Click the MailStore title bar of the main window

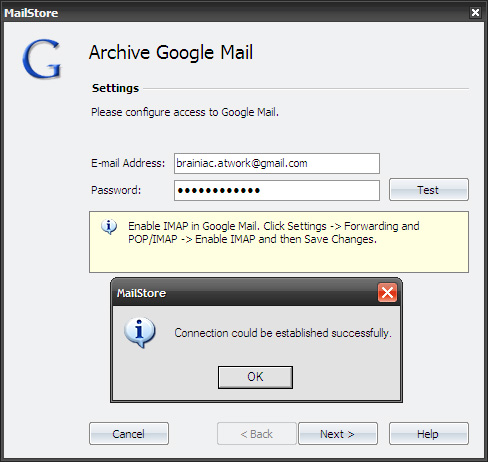233,13
